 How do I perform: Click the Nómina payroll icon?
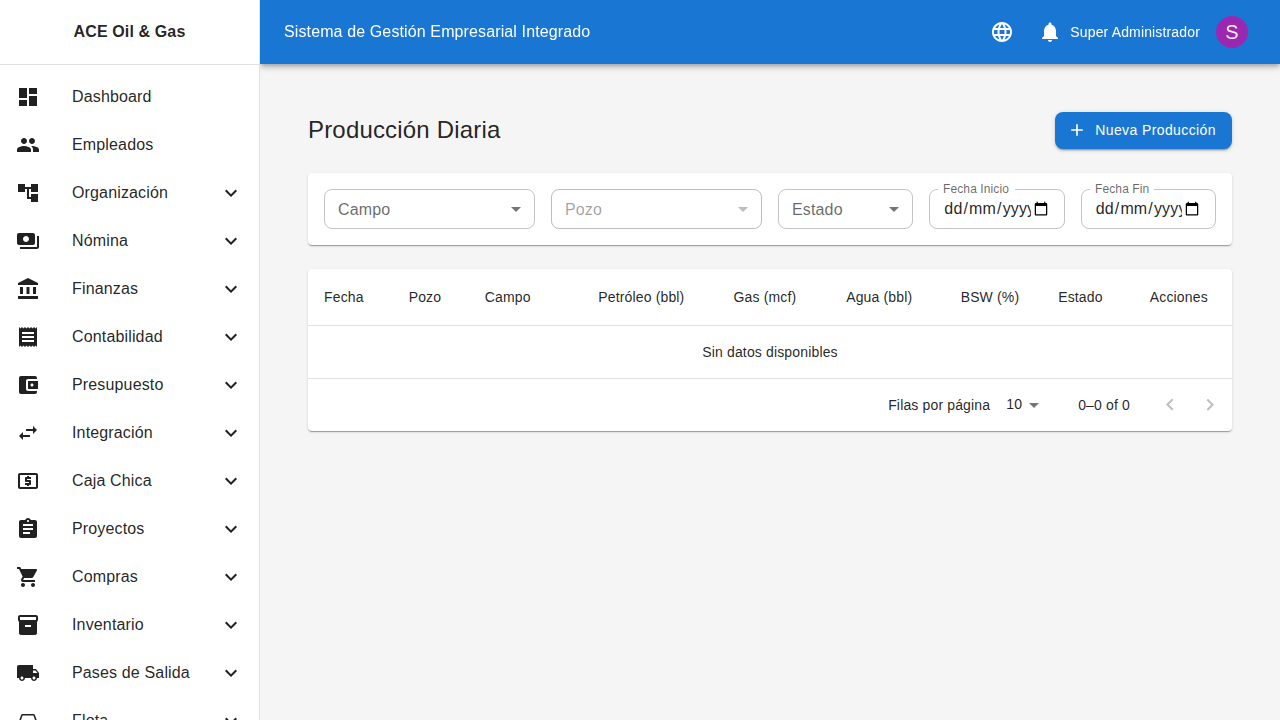coord(28,241)
